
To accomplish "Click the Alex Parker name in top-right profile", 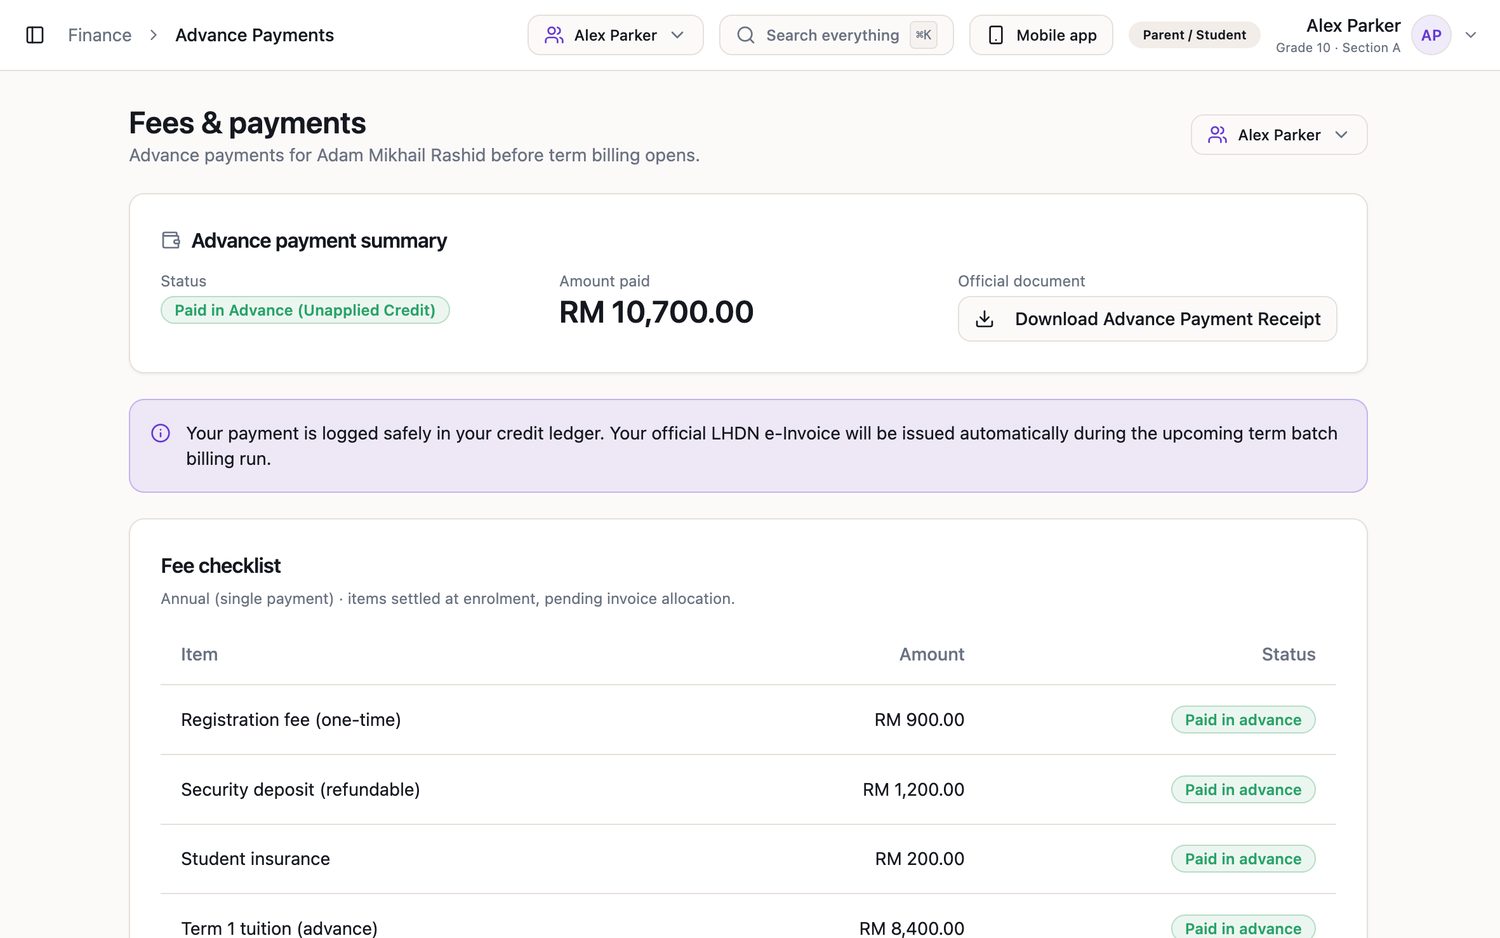I will pos(1353,26).
